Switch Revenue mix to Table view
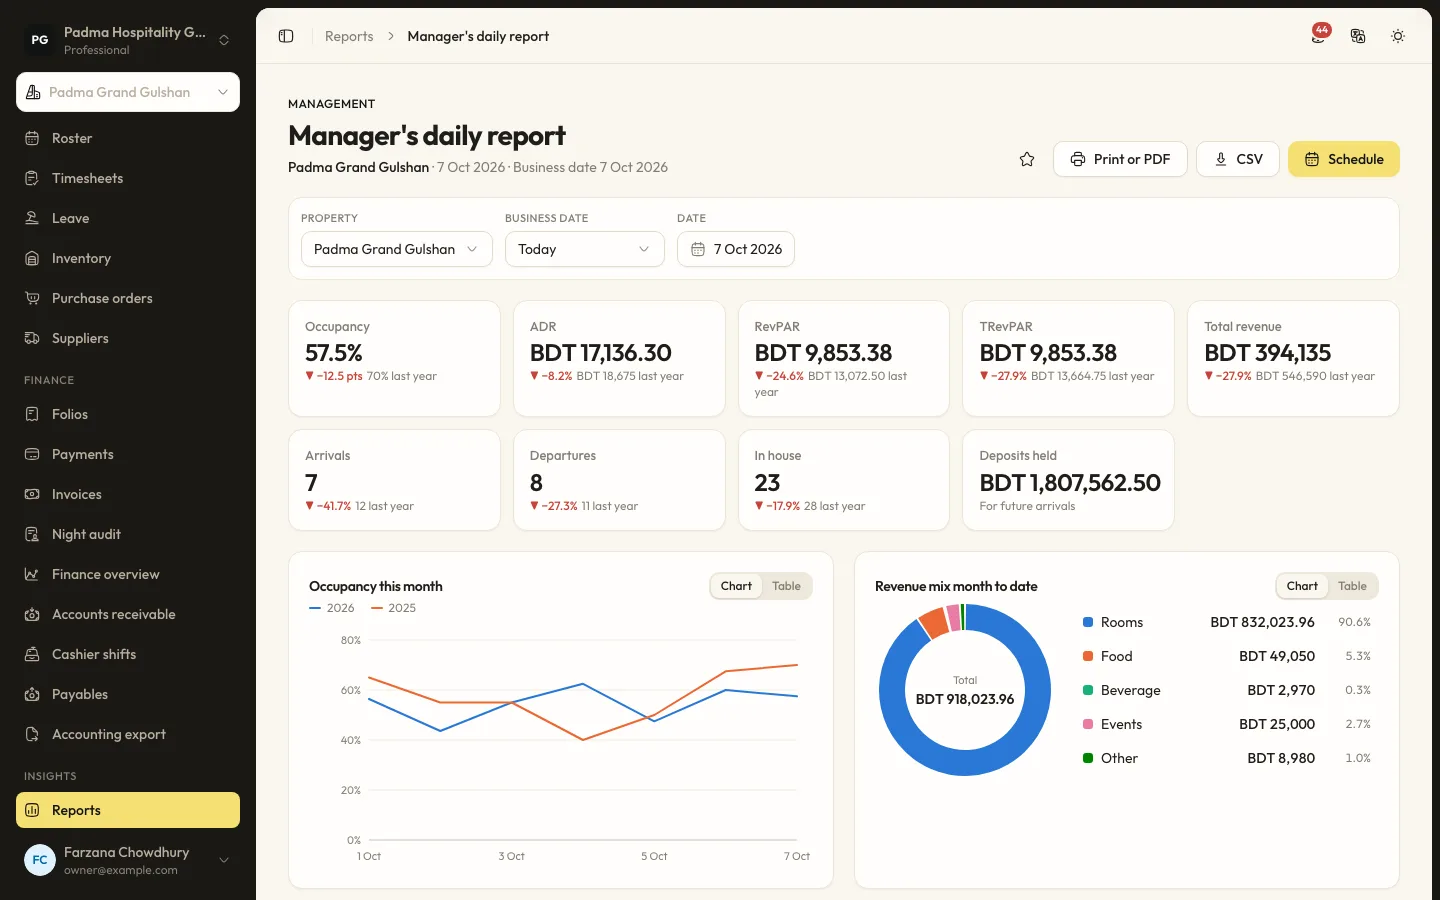Screen dimensions: 1440x900 [1352, 586]
